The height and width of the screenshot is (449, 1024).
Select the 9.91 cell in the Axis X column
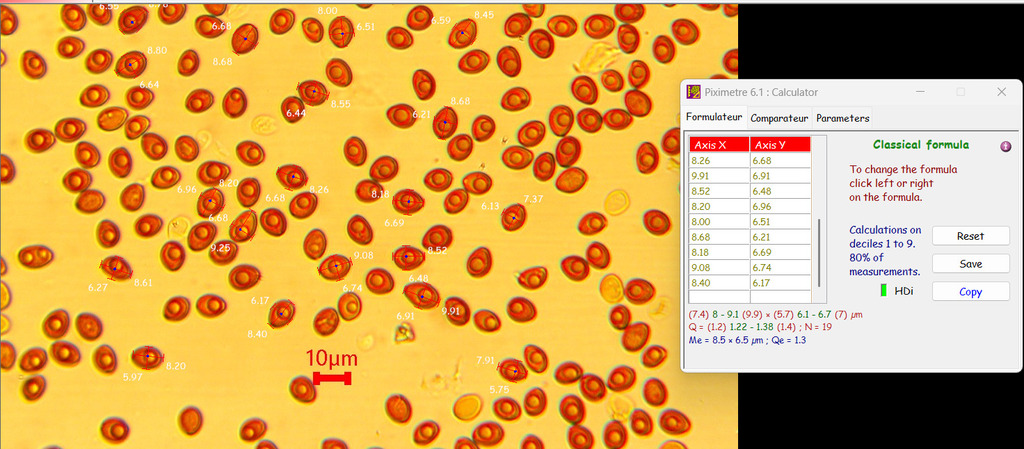coord(720,176)
